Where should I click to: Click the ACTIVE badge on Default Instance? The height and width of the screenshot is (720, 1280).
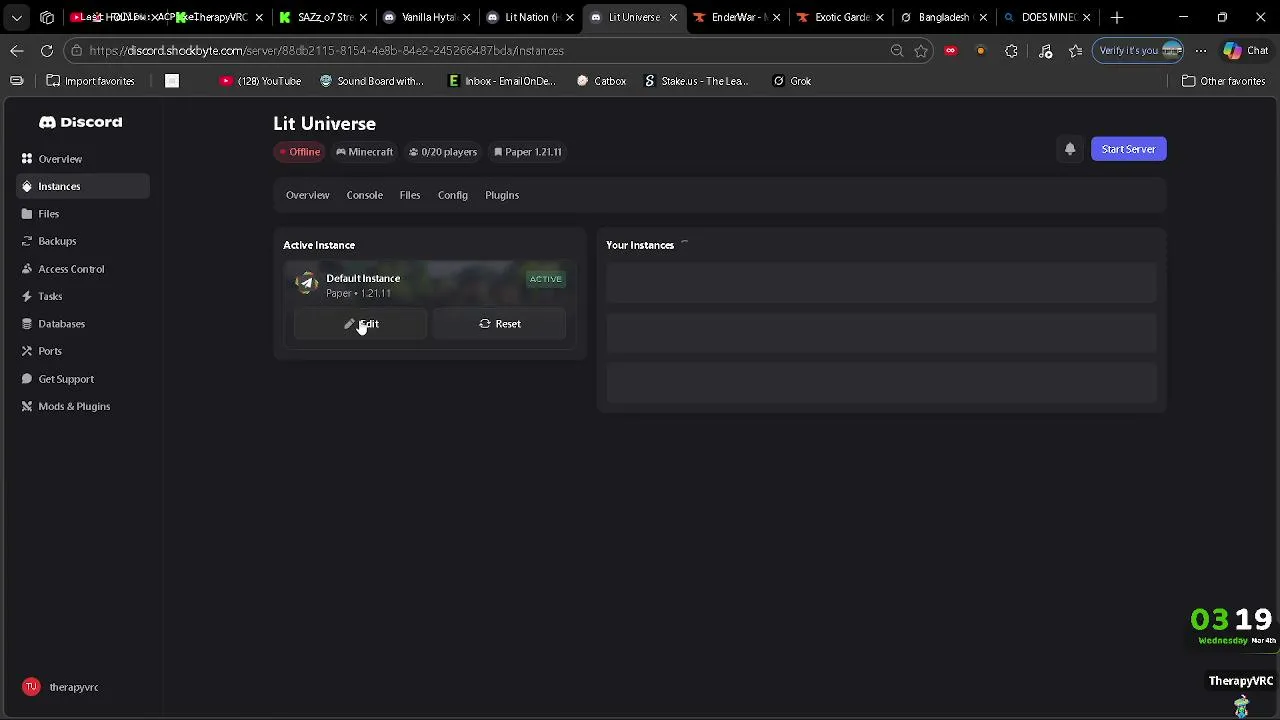(x=545, y=279)
